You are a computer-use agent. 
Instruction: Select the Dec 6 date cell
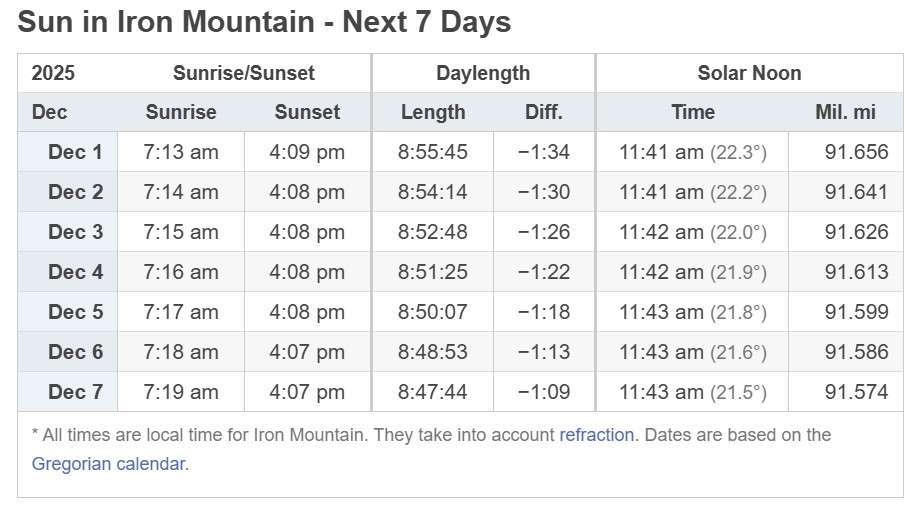[x=75, y=352]
